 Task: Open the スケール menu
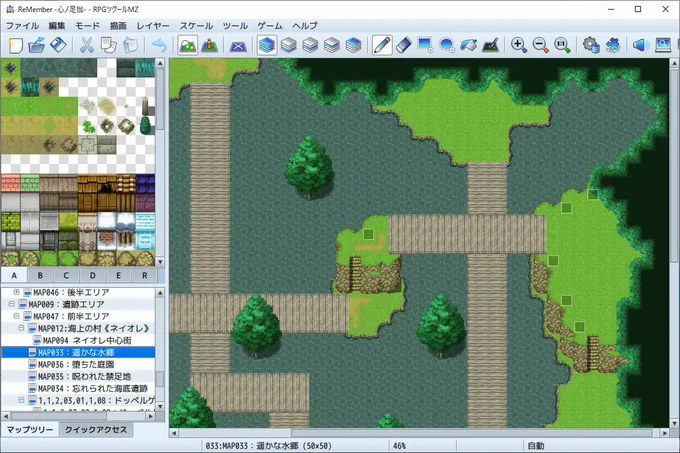(x=196, y=26)
